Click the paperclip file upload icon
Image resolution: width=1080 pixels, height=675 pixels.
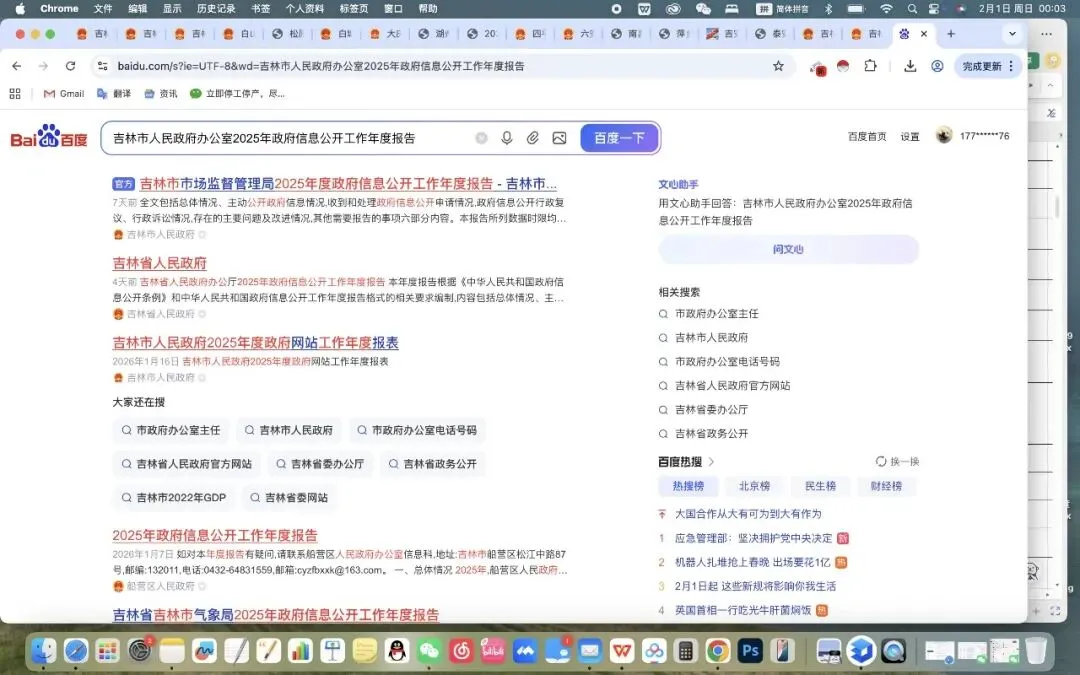[x=532, y=138]
